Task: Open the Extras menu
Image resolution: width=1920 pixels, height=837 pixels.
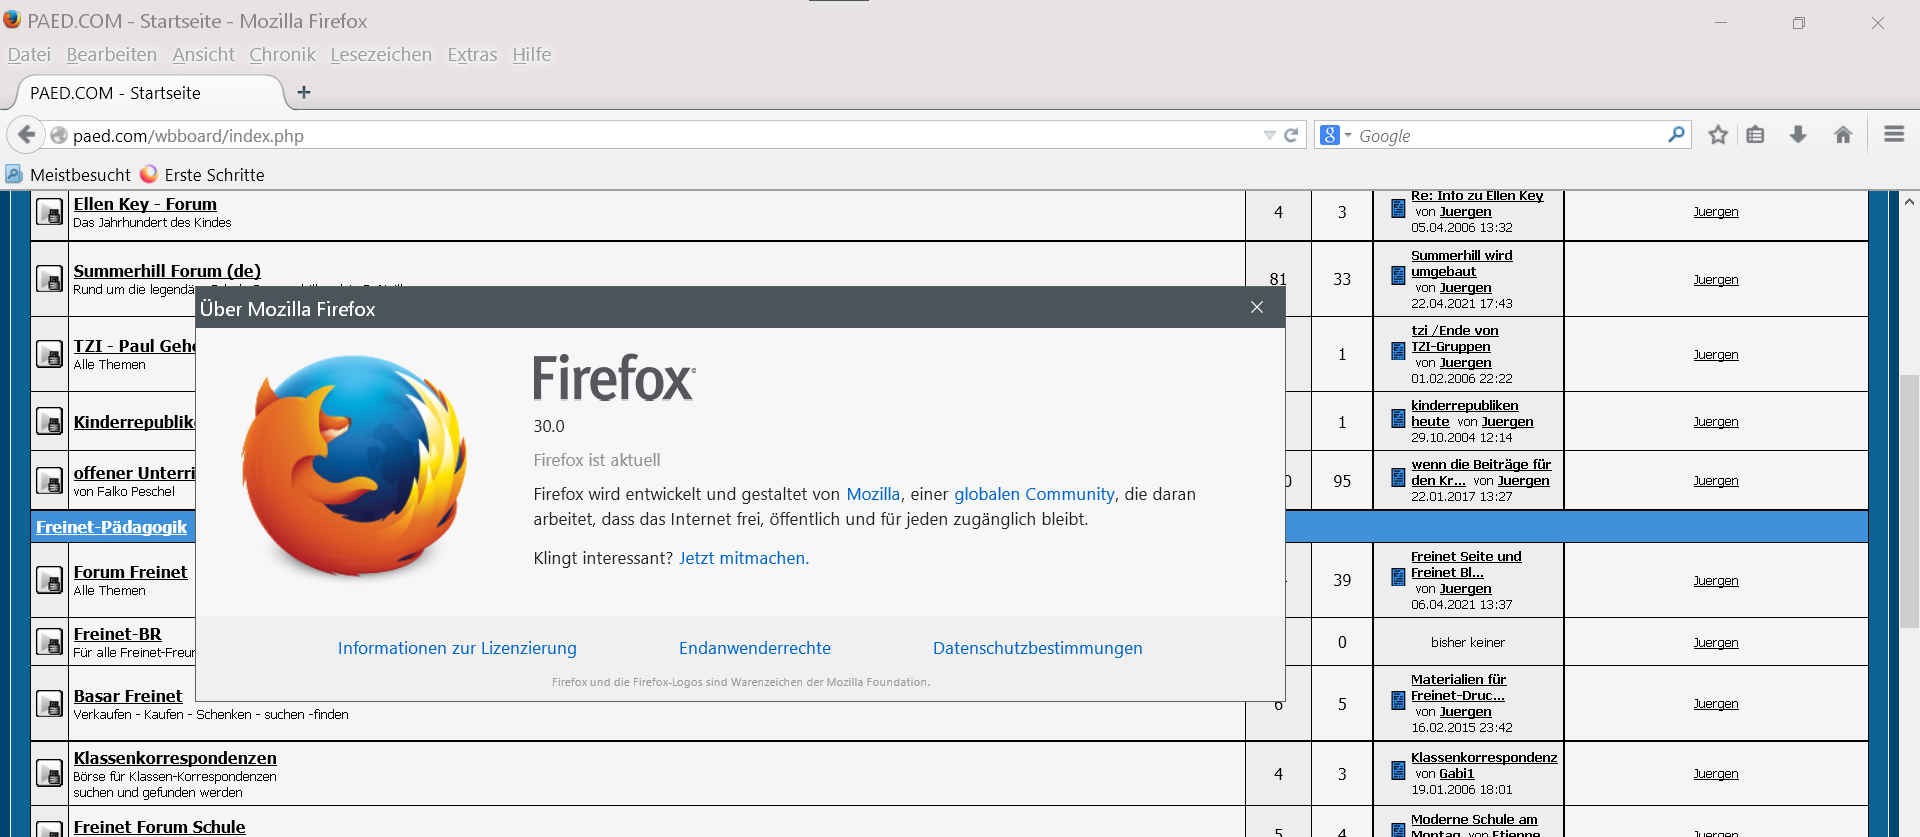Action: (472, 55)
